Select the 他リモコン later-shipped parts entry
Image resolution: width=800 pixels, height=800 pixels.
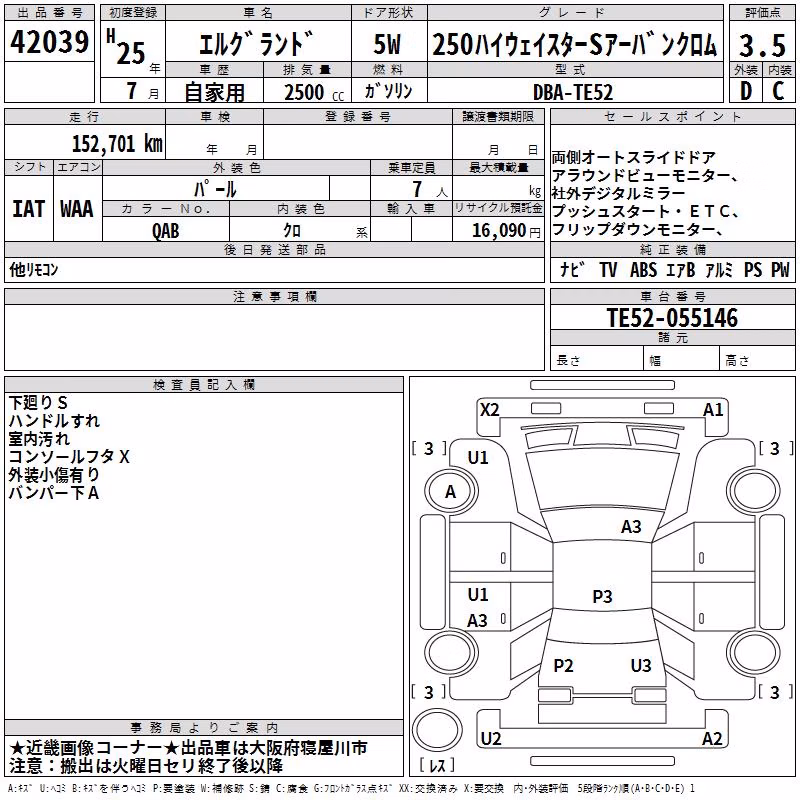pos(34,270)
